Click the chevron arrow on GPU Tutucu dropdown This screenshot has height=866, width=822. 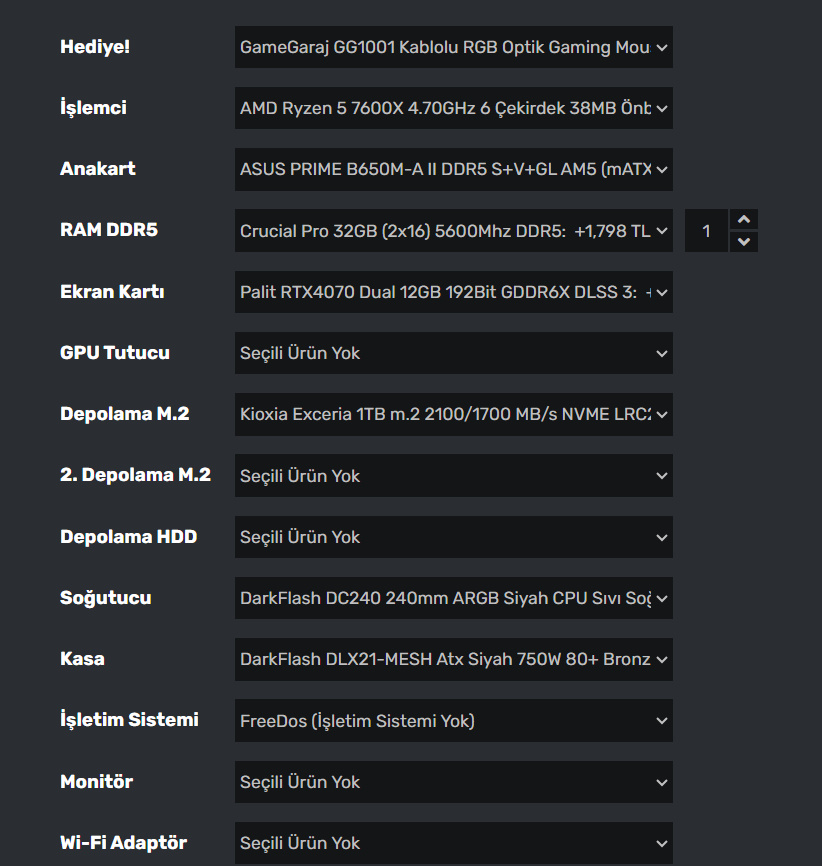tap(661, 353)
